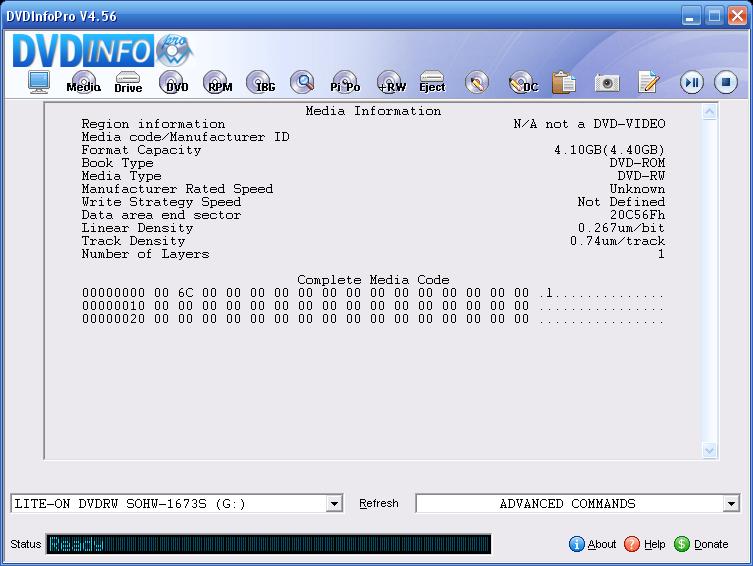Screen dimensions: 753x566
Task: Minimize the DVDInfoPro window
Action: (691, 16)
